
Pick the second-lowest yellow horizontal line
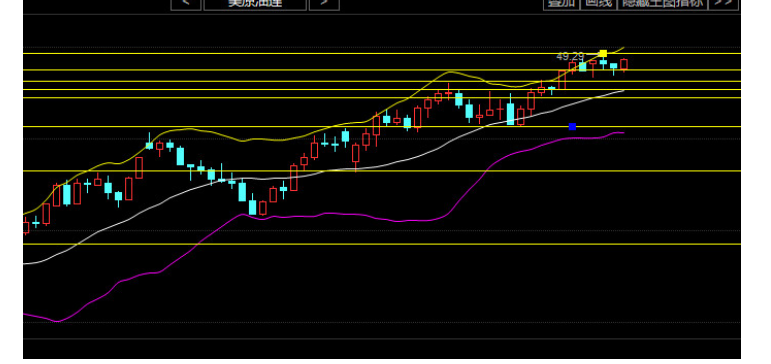pyautogui.click(x=382, y=171)
